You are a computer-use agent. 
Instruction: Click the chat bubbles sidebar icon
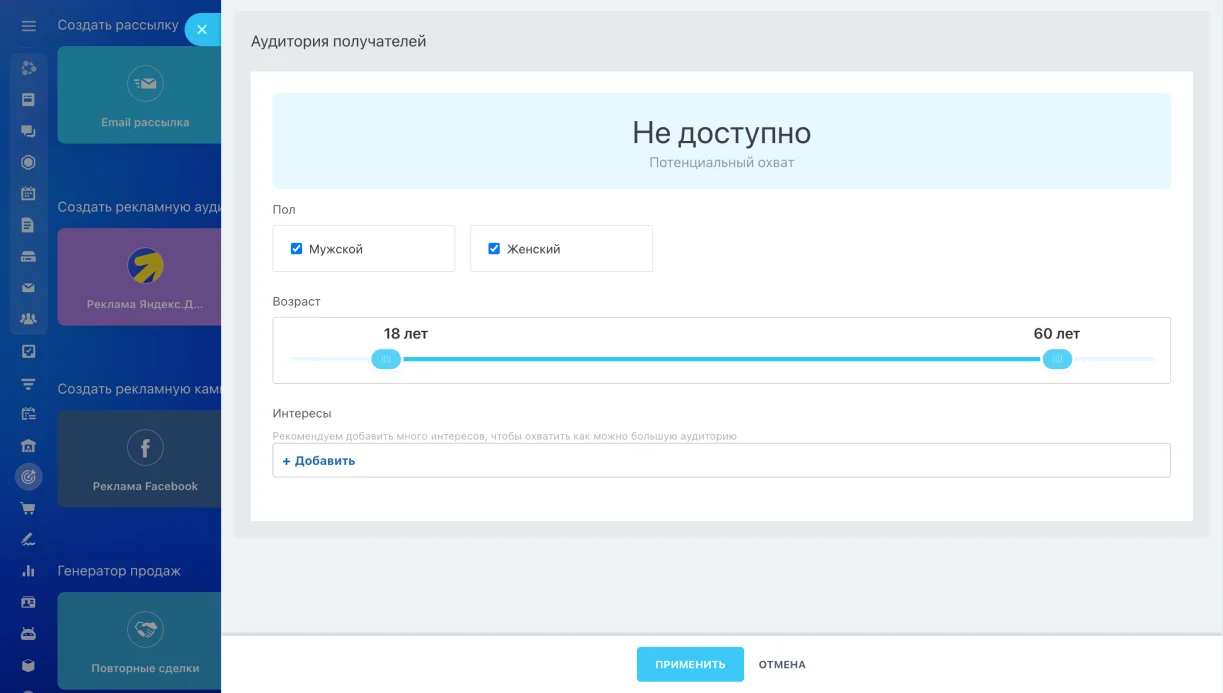pos(28,131)
